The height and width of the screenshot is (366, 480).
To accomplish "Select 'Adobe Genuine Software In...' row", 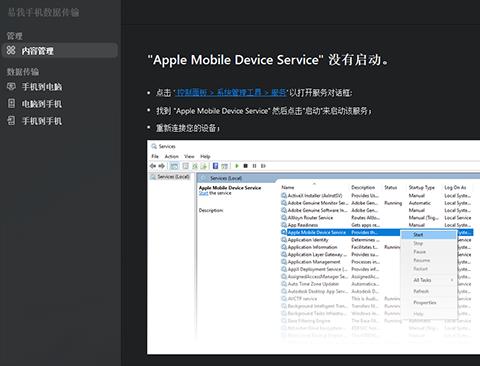I will coord(376,210).
